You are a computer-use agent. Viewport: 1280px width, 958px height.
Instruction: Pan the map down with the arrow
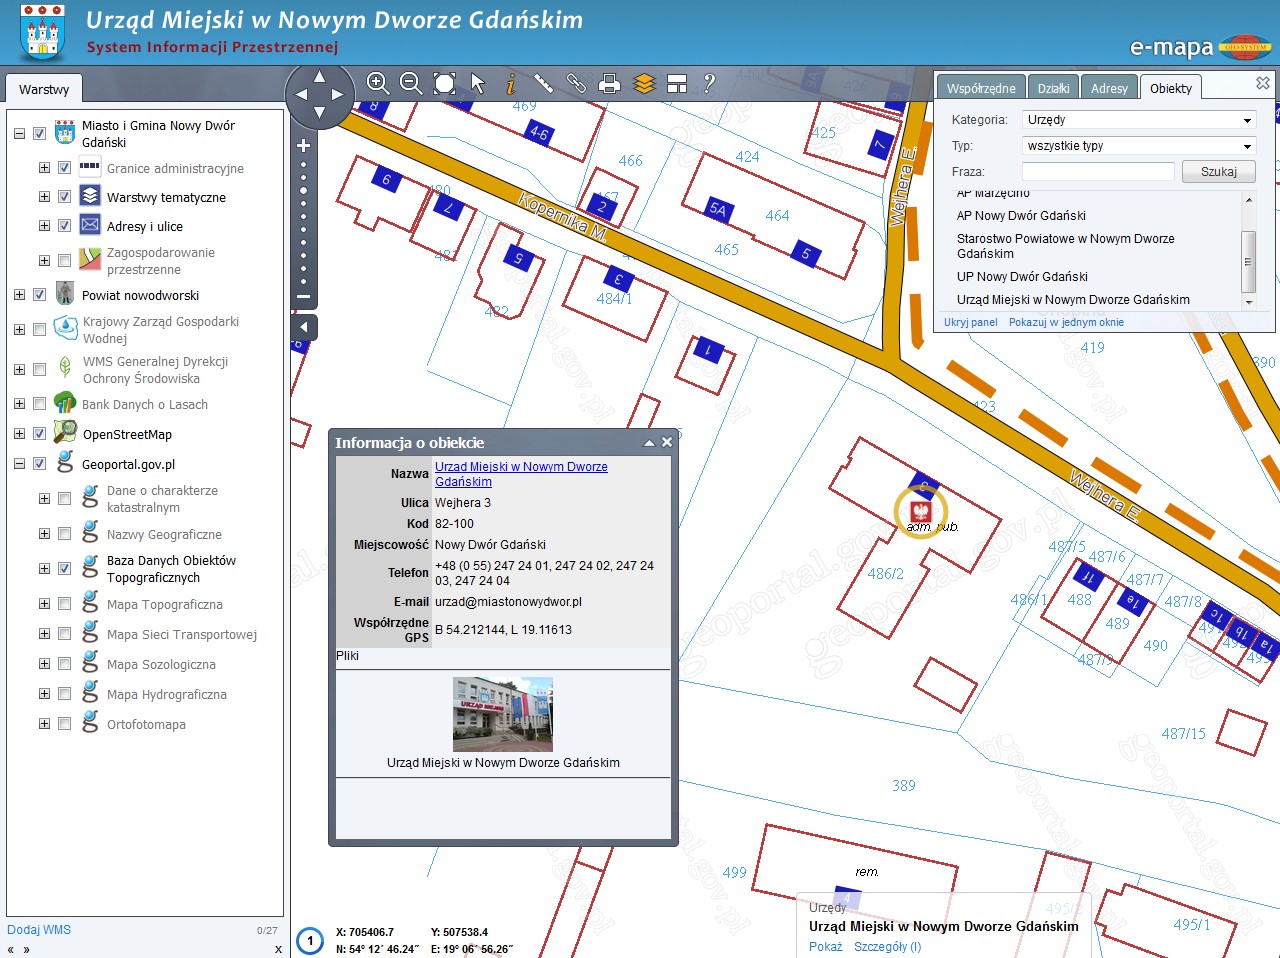[x=319, y=112]
